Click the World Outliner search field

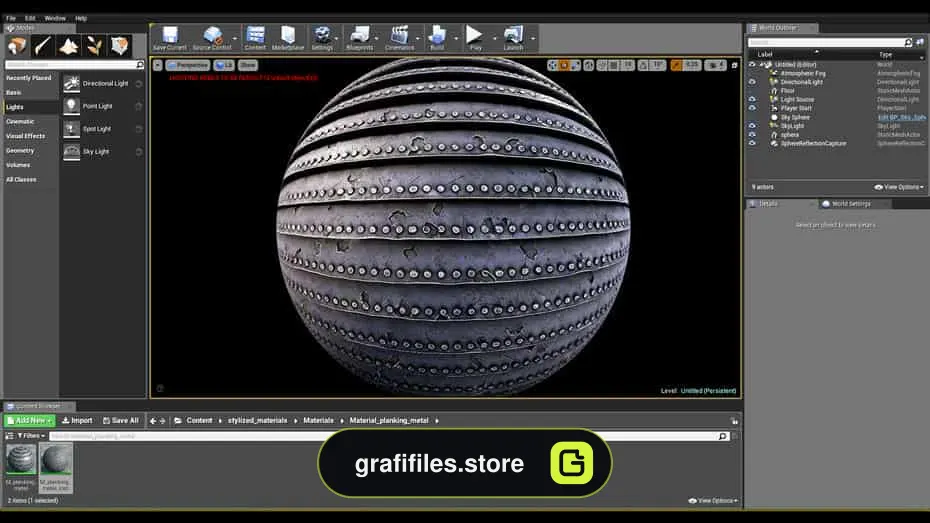830,43
